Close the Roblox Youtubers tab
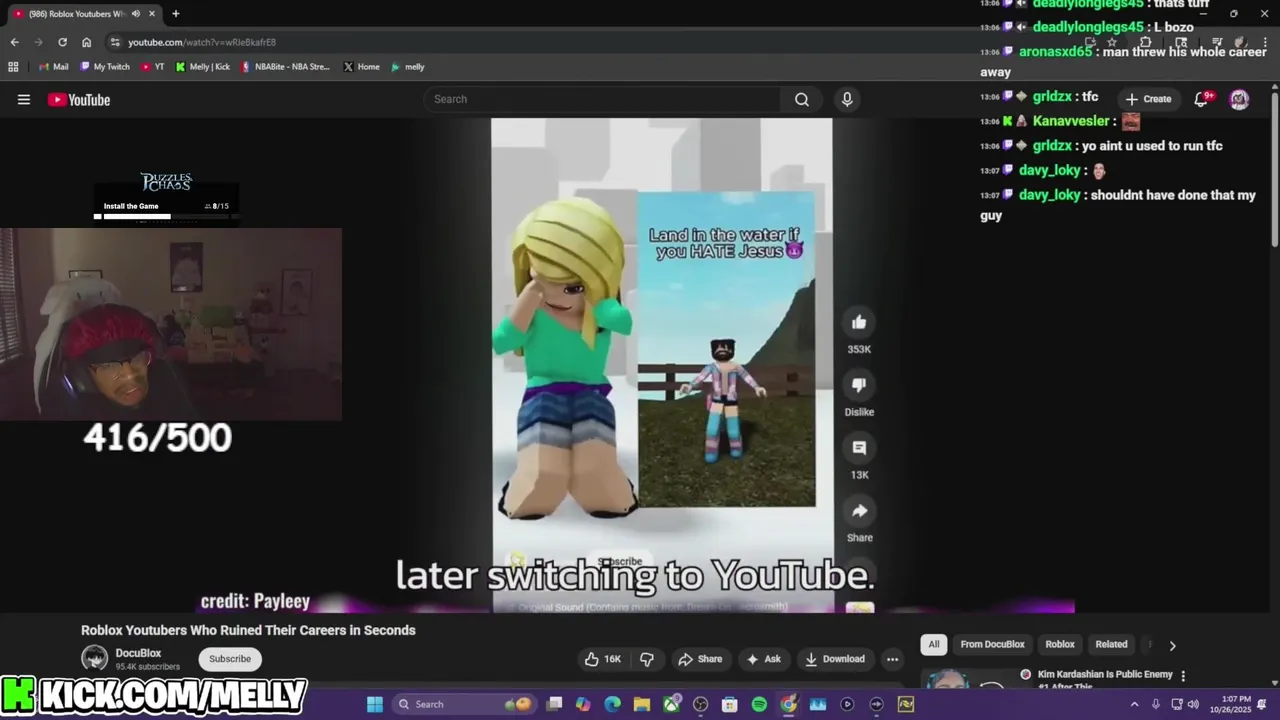The height and width of the screenshot is (720, 1280). 152,14
